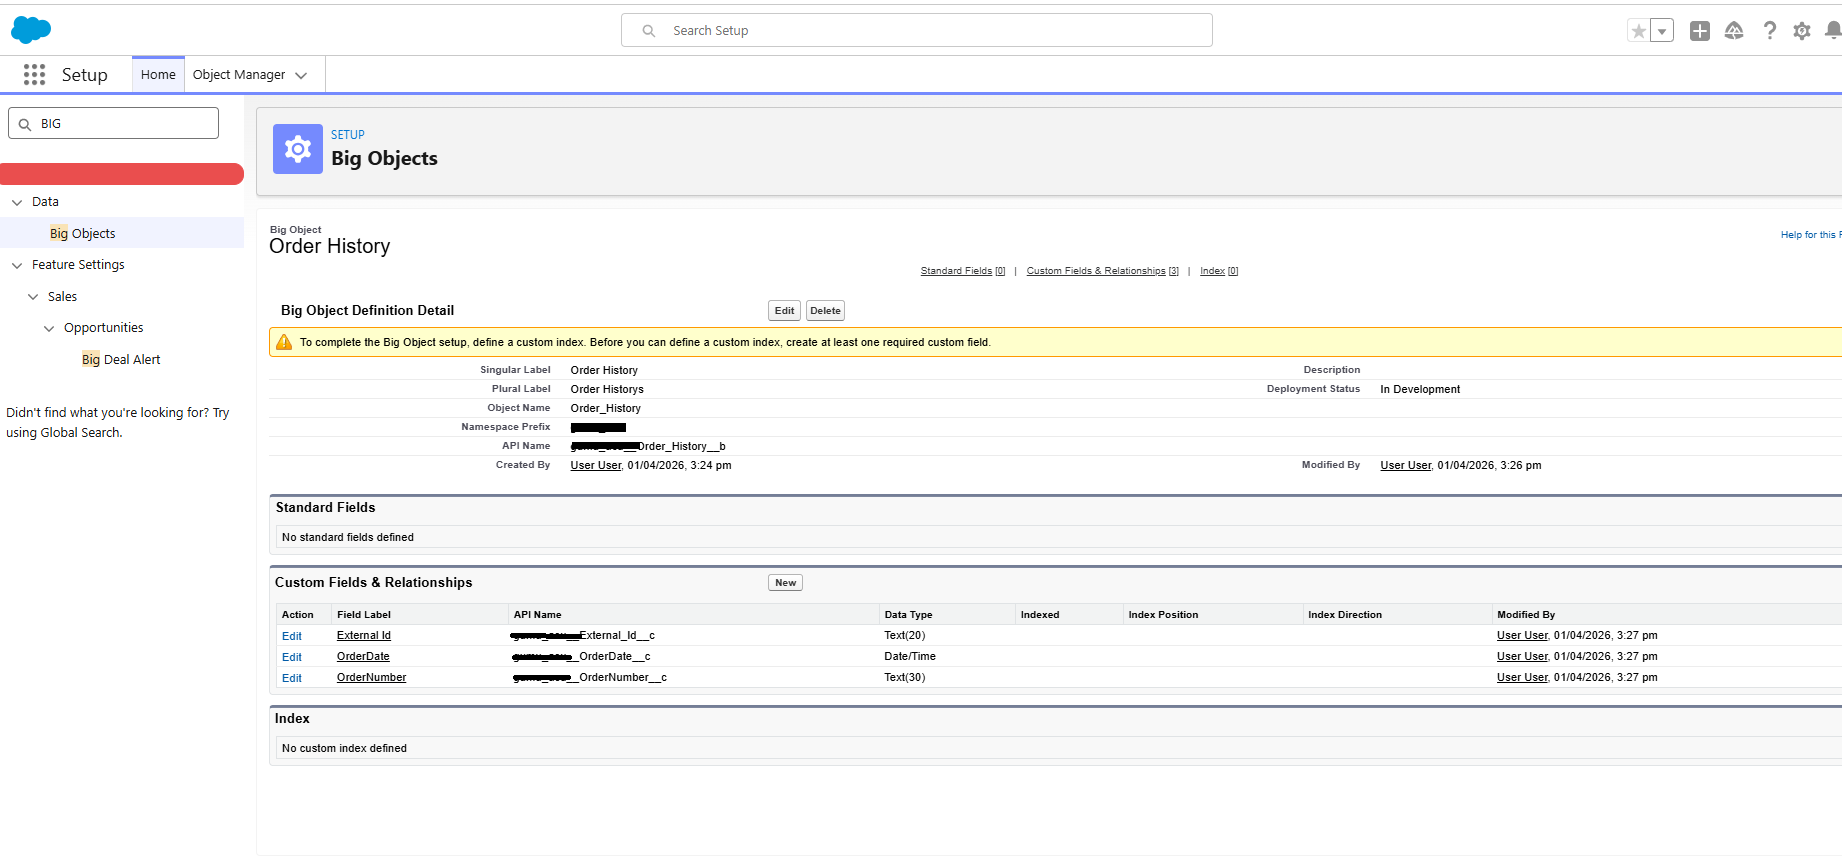This screenshot has width=1842, height=865.
Task: Click New button in Custom Fields section
Action: (x=785, y=583)
